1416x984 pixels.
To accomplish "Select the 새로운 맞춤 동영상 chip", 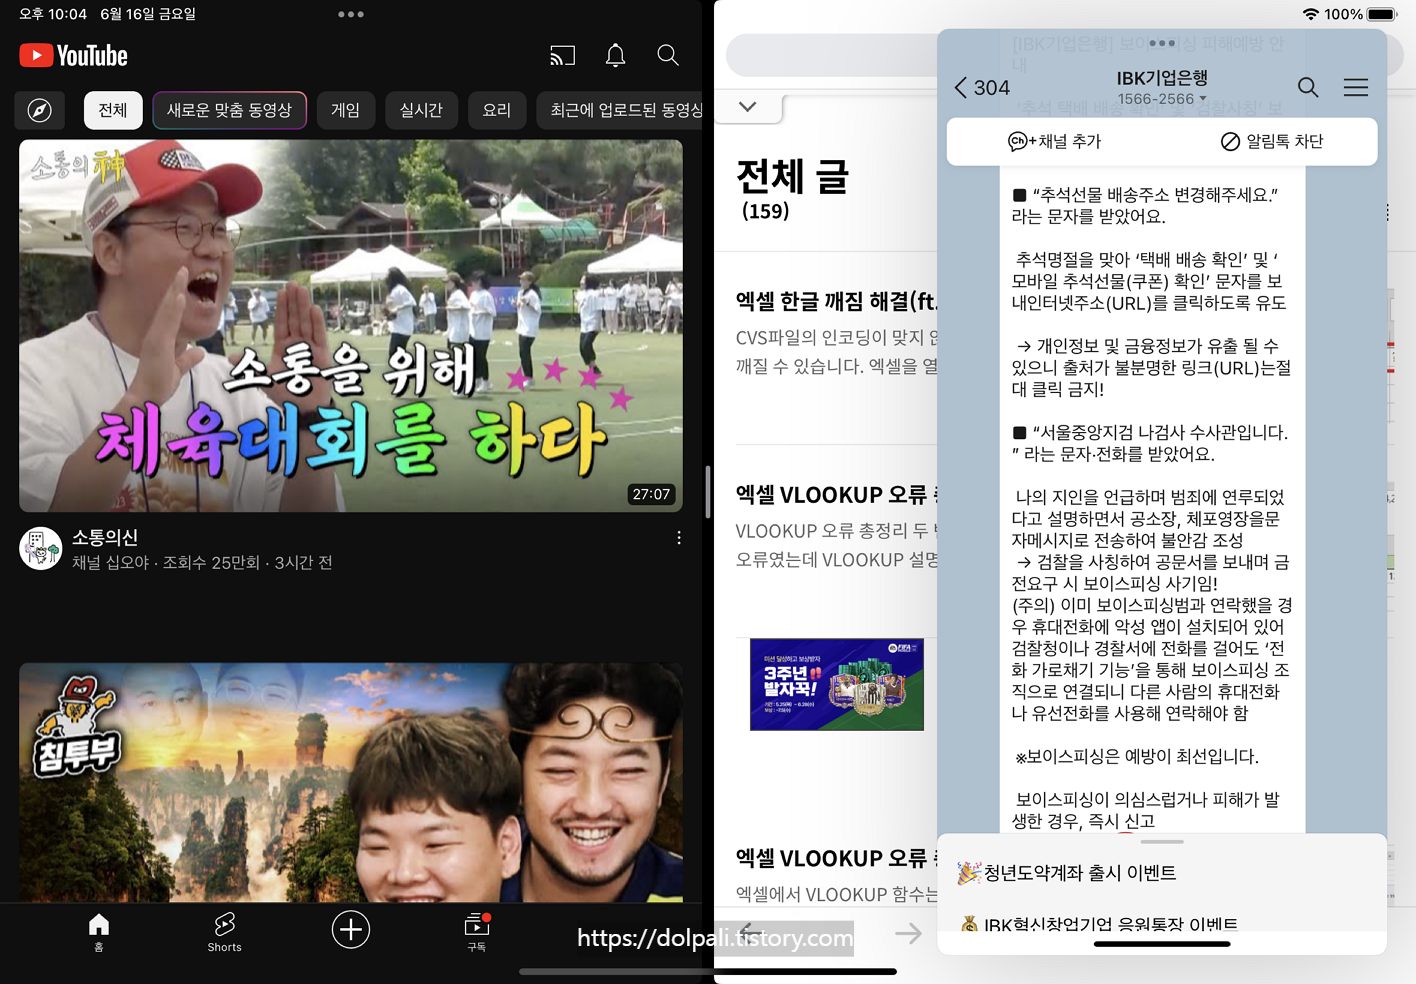I will (229, 110).
